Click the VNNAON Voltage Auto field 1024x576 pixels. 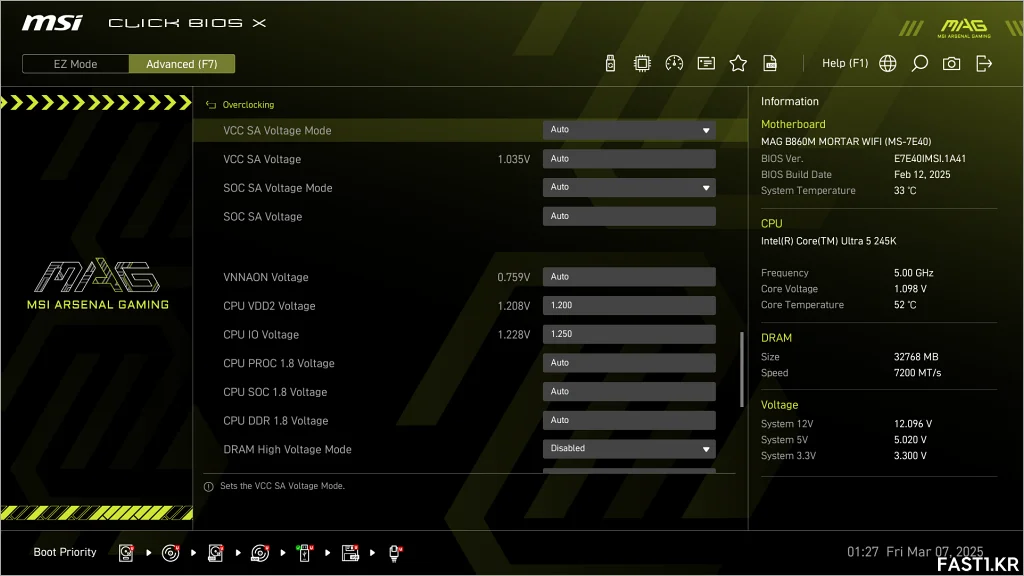629,277
